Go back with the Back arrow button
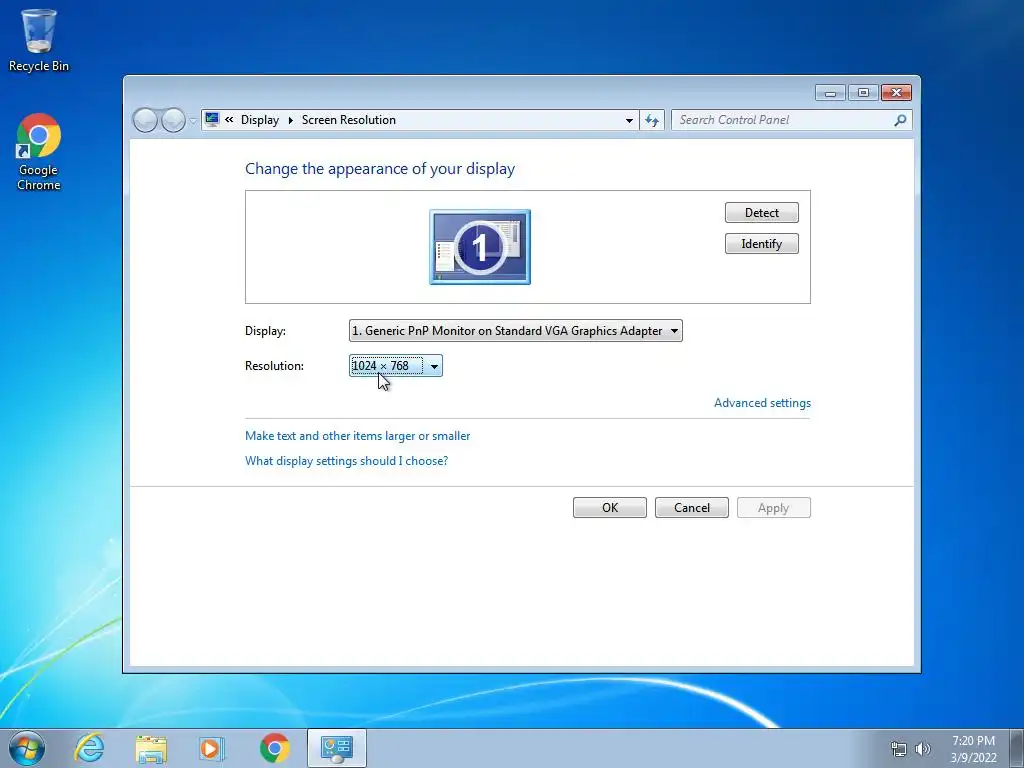The image size is (1024, 768). tap(145, 120)
